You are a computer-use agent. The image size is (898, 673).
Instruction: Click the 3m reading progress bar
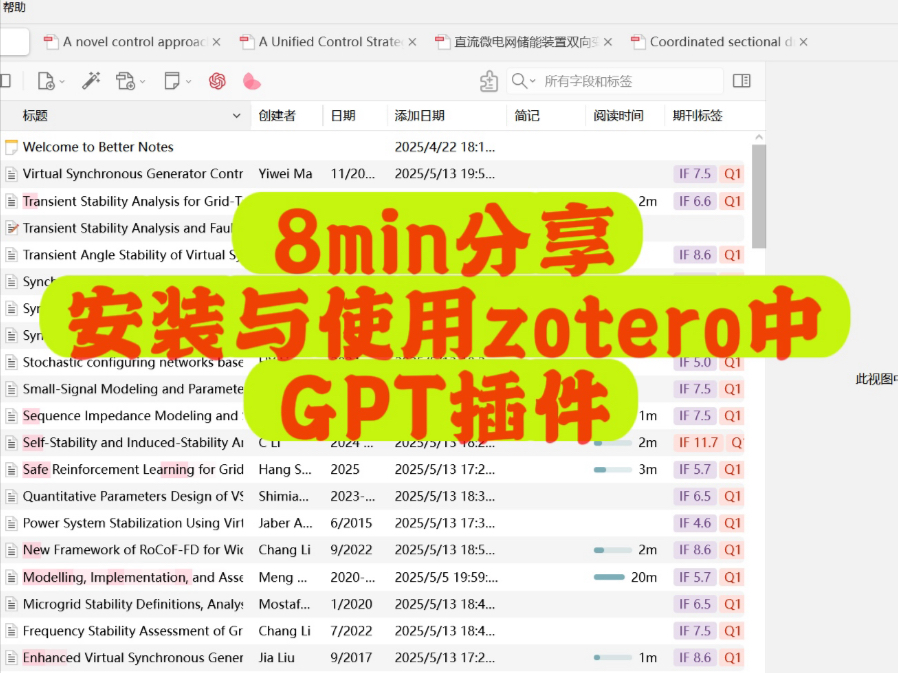click(612, 470)
